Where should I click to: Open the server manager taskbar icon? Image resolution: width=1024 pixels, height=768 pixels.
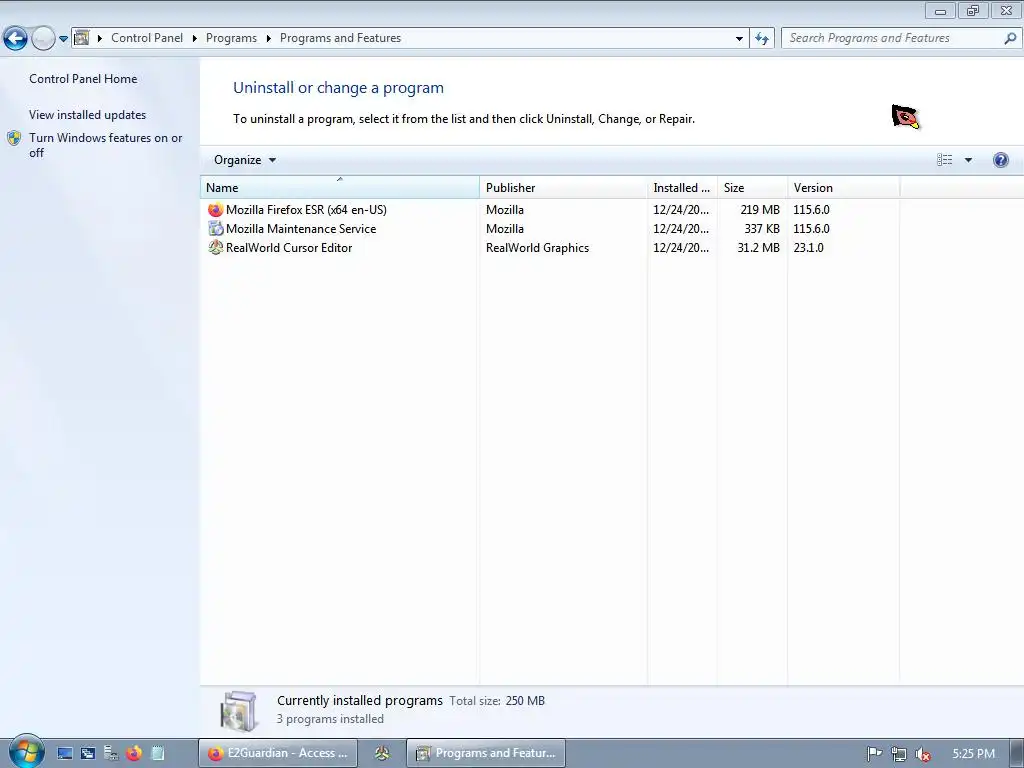(111, 754)
